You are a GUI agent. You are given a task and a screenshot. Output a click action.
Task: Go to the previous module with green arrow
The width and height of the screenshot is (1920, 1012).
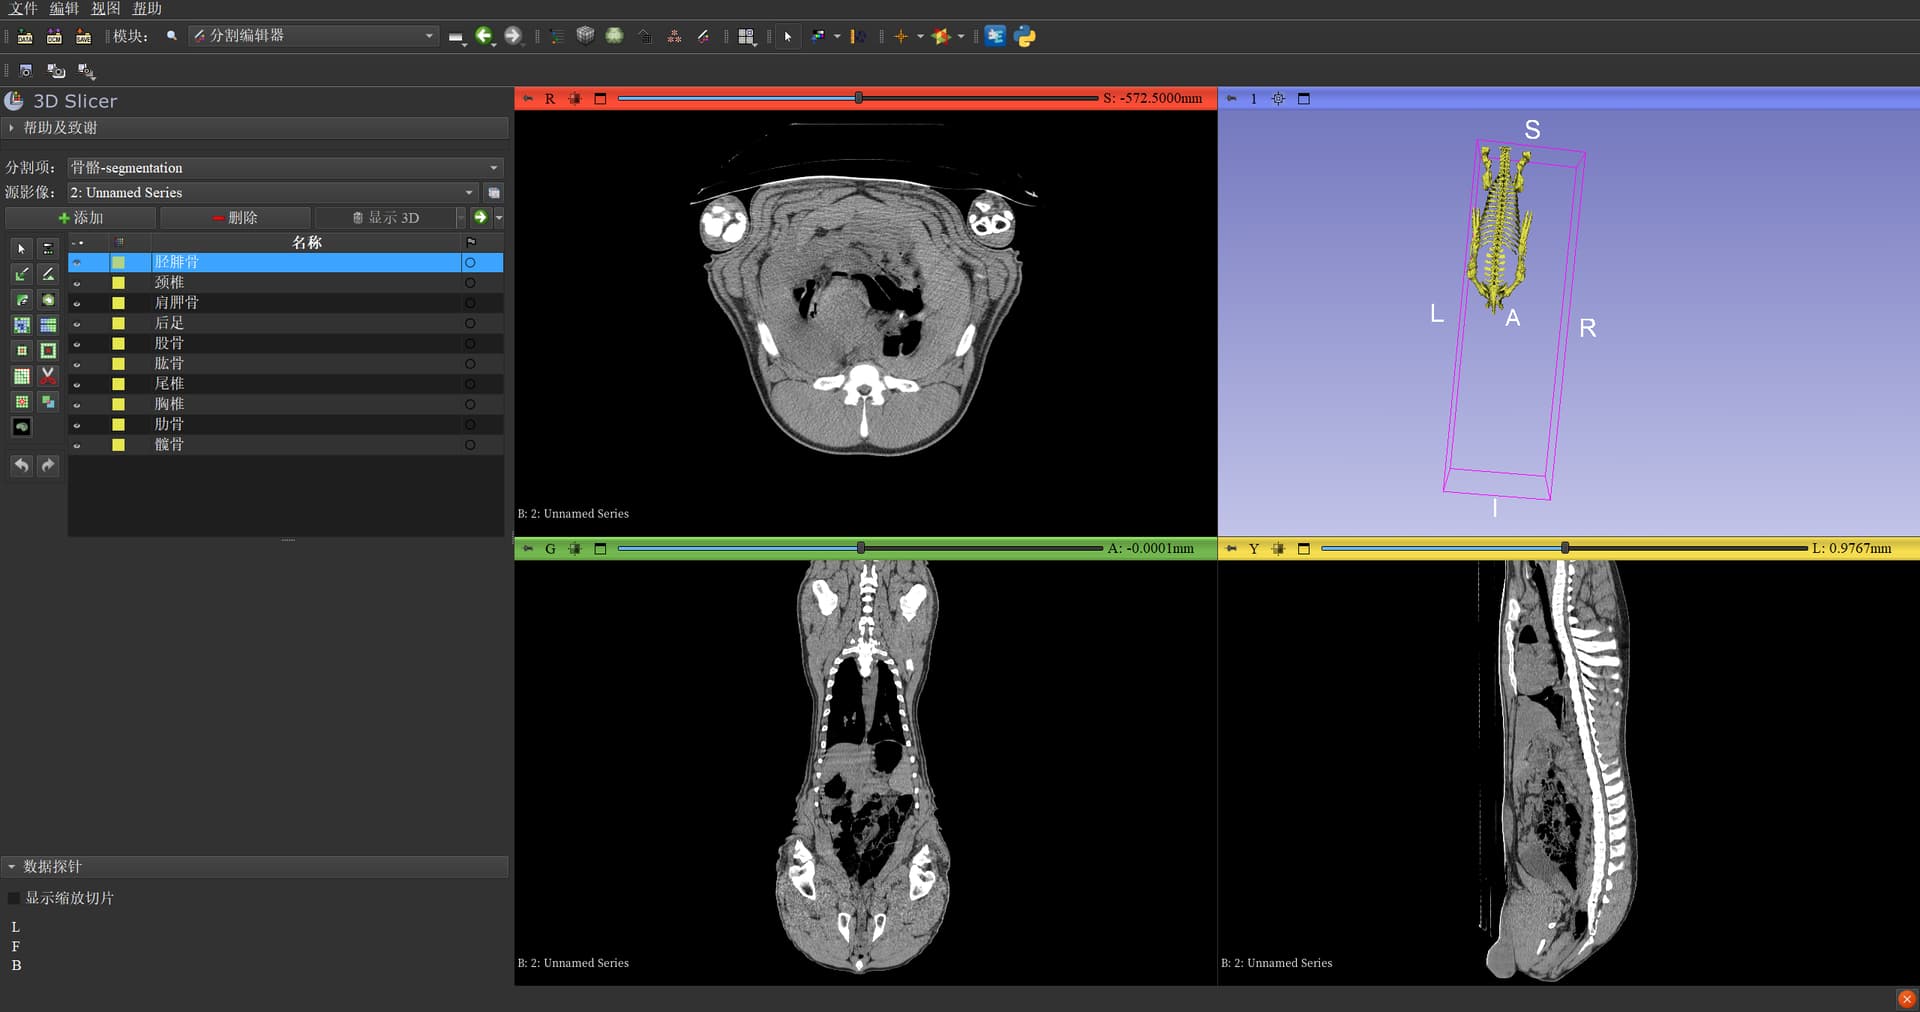coord(484,36)
